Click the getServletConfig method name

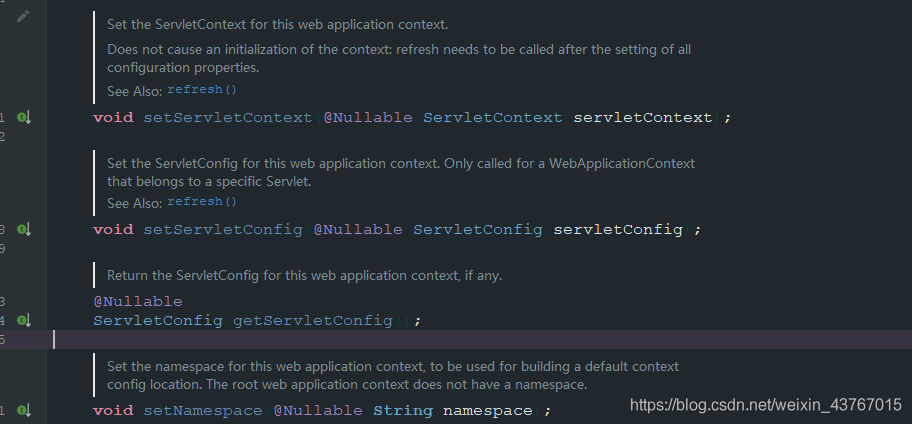(313, 320)
